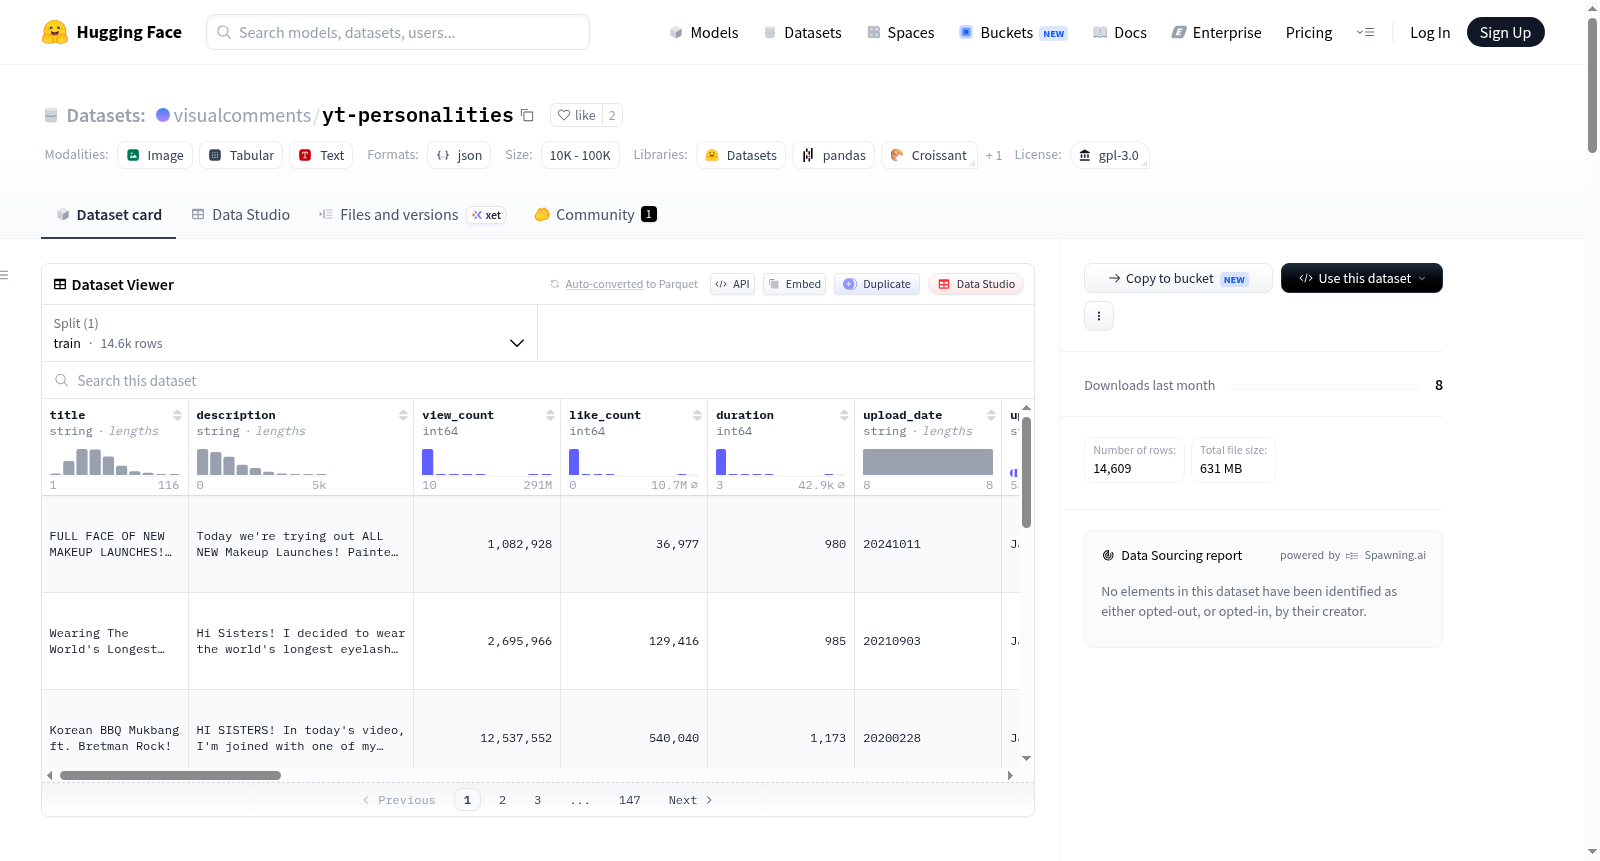This screenshot has width=1600, height=861.
Task: Click the Log In link
Action: (x=1430, y=32)
